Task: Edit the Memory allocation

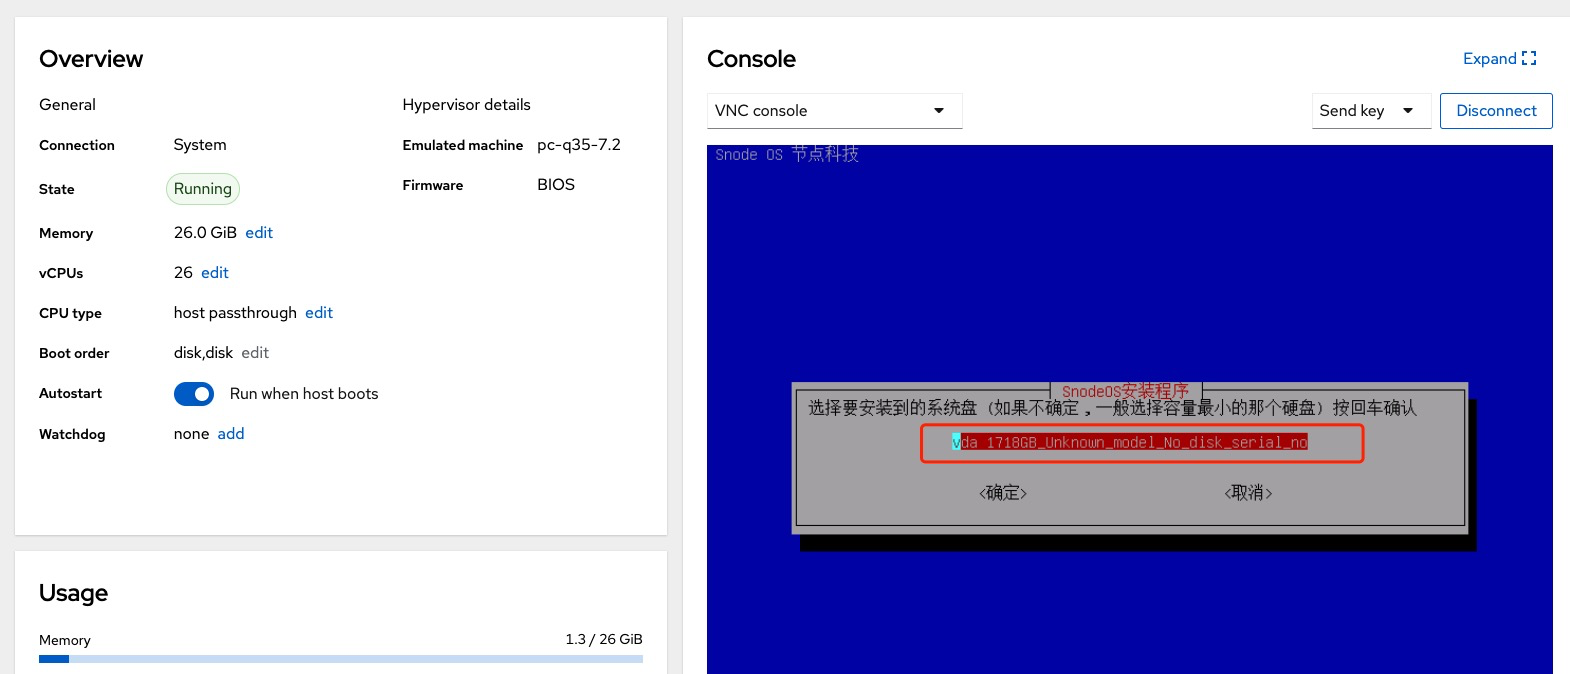Action: tap(259, 233)
